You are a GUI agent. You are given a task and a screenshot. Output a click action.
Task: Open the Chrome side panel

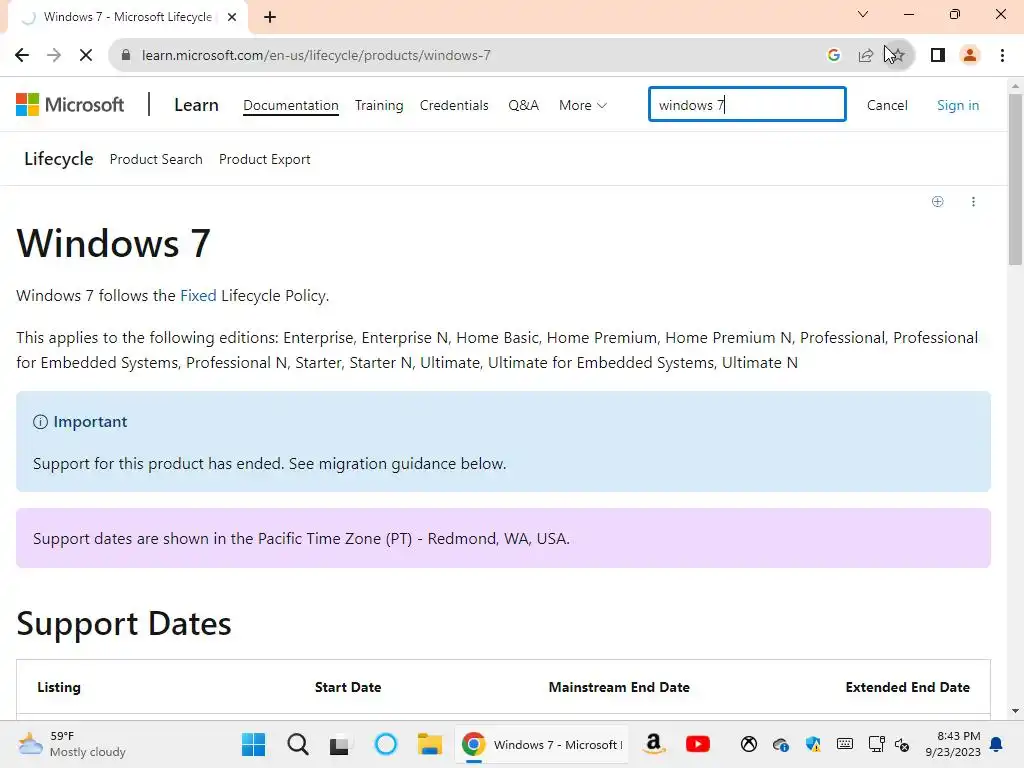938,55
